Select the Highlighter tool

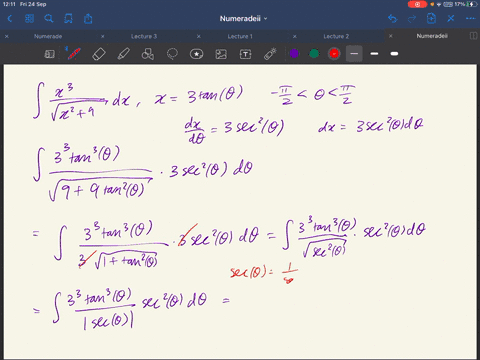124,54
